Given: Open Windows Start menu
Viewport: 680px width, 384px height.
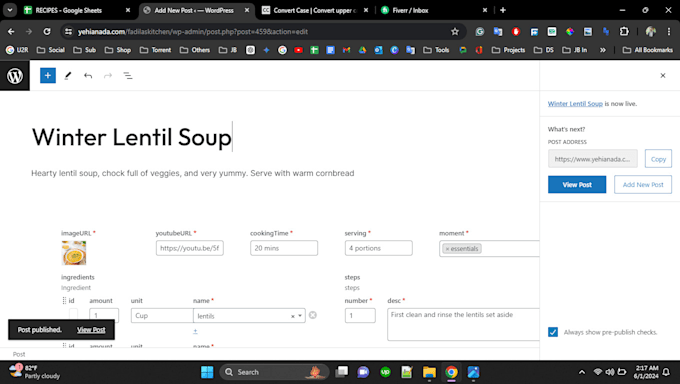Looking at the screenshot, I should 207,372.
